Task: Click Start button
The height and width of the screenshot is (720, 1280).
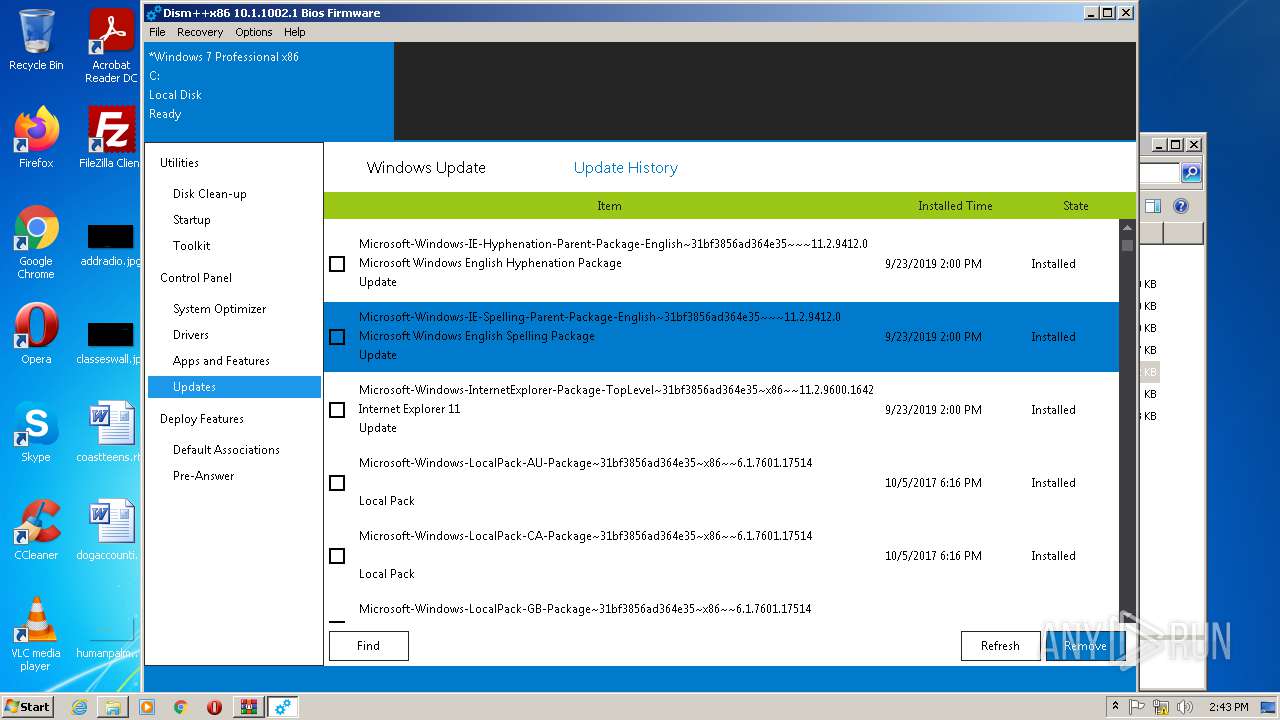Action: click(x=28, y=707)
